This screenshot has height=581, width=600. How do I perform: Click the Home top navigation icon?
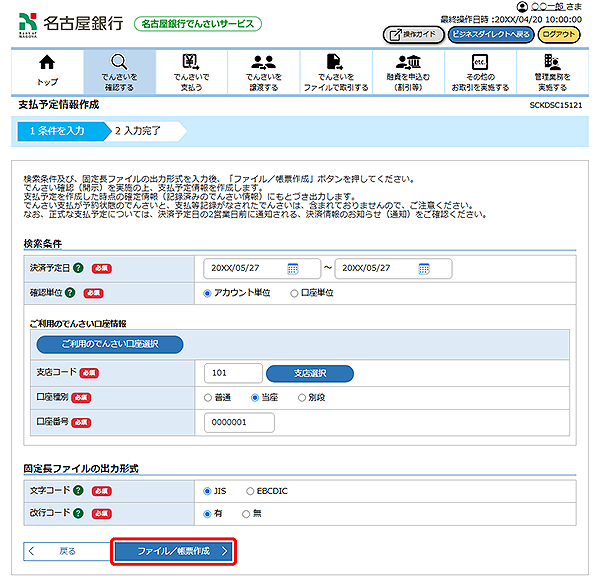(x=47, y=71)
